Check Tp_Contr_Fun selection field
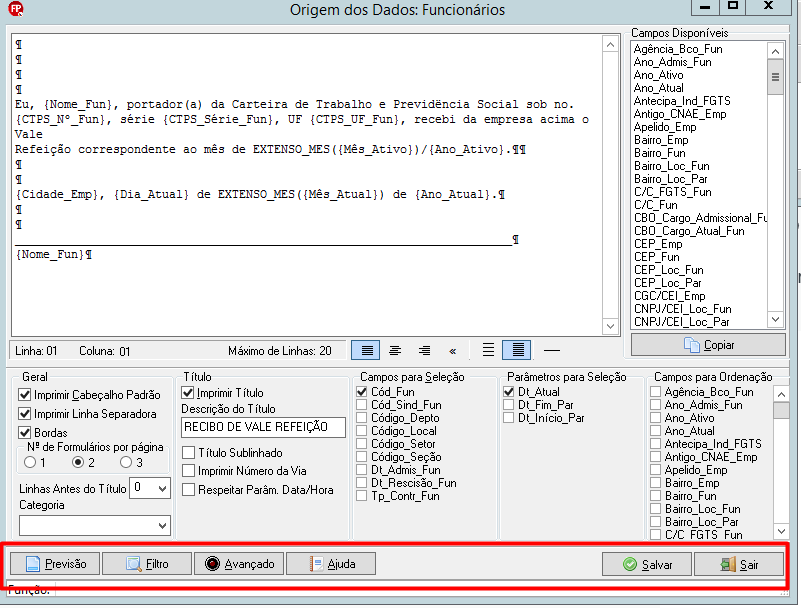Screen dimensions: 801x608 [x=362, y=496]
